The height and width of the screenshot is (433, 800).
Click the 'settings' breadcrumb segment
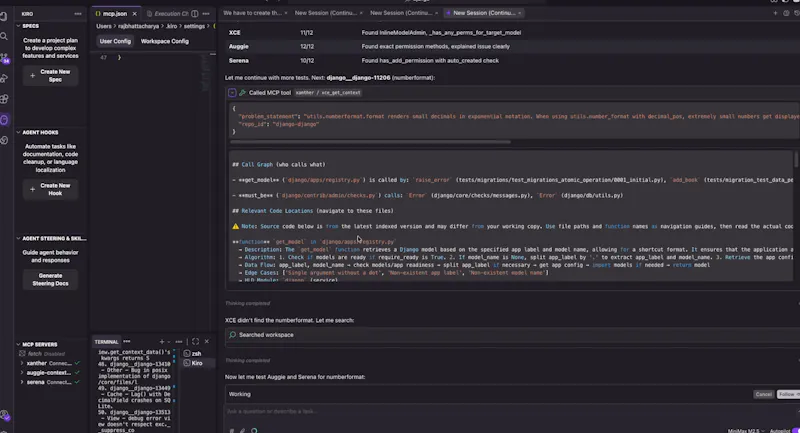click(194, 27)
